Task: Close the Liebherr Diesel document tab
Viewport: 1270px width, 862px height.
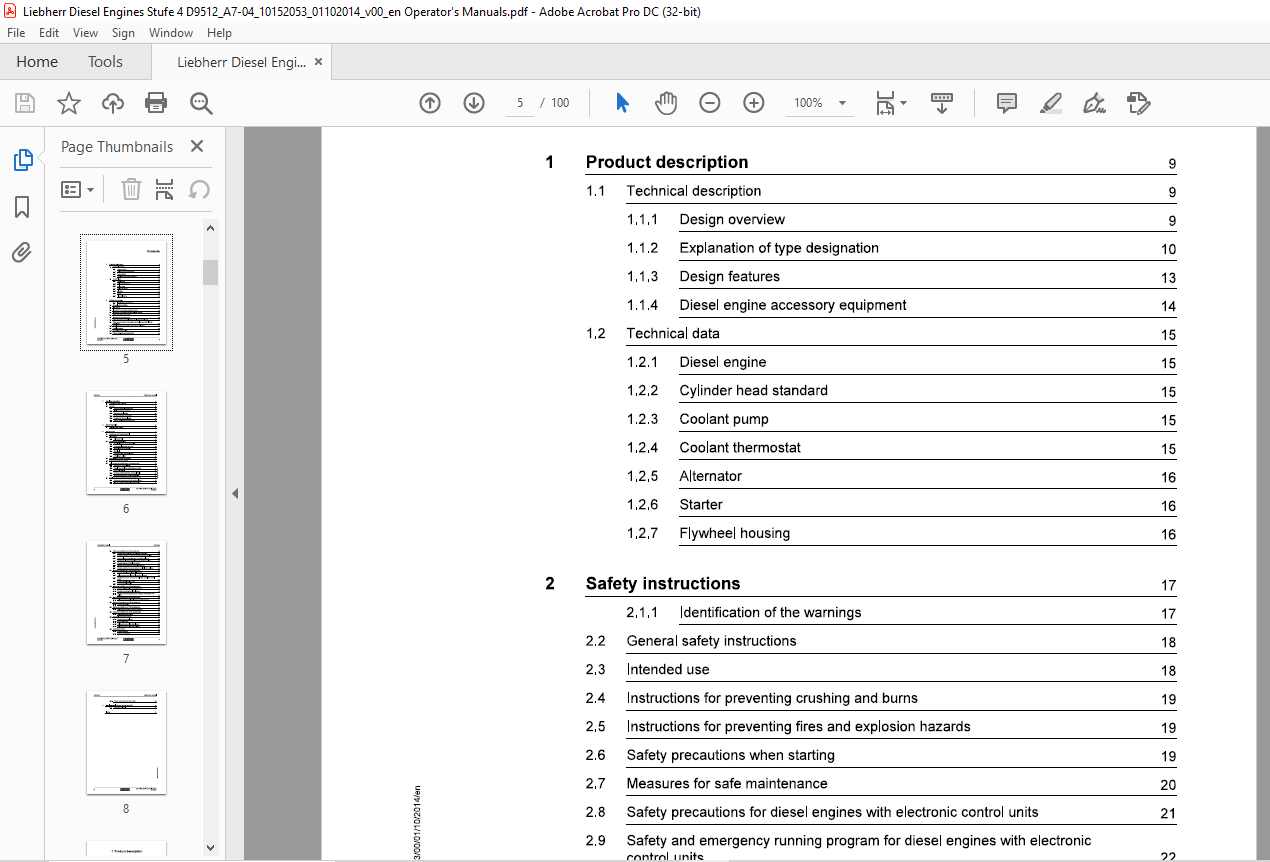Action: coord(318,62)
